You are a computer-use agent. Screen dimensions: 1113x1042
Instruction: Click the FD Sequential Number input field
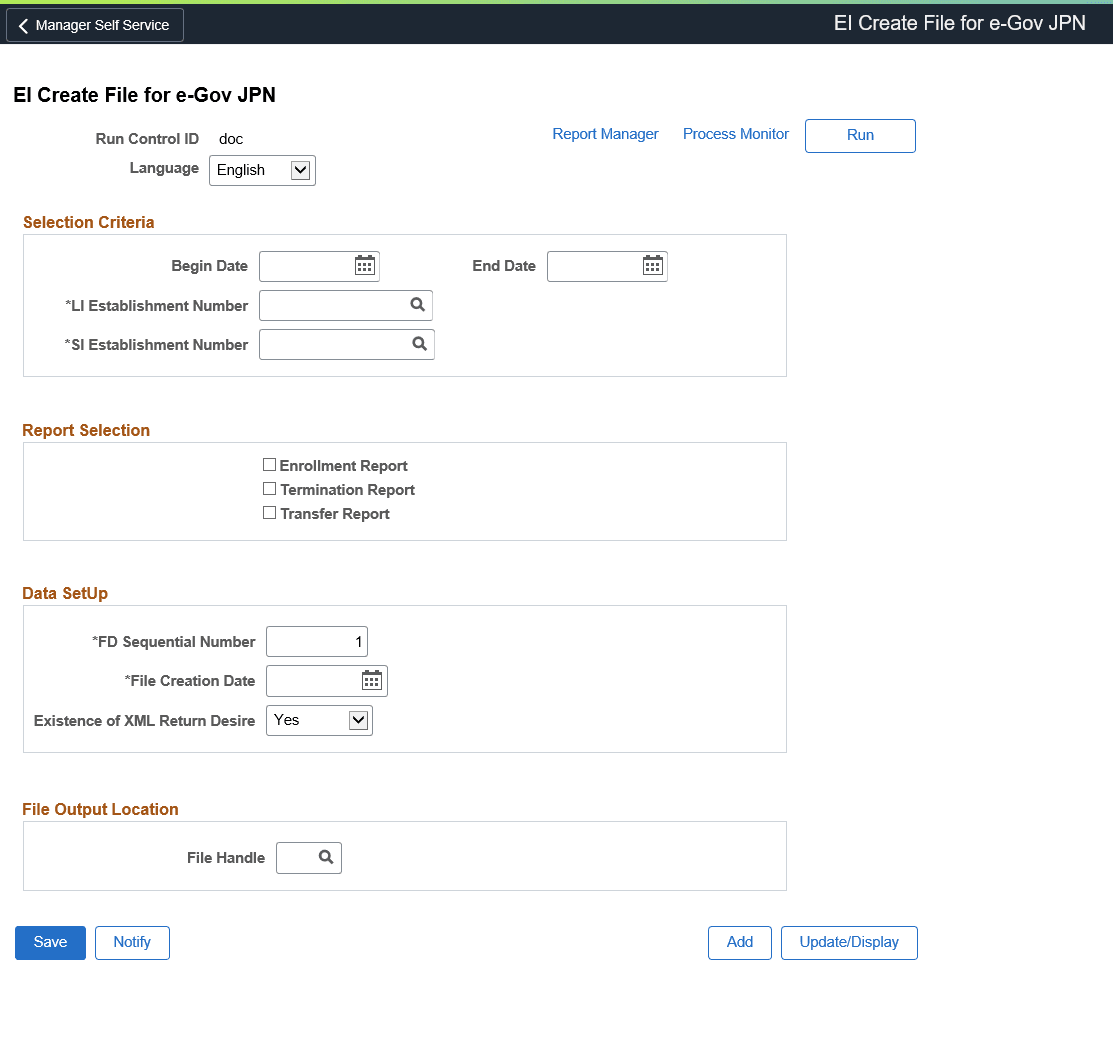(x=316, y=641)
